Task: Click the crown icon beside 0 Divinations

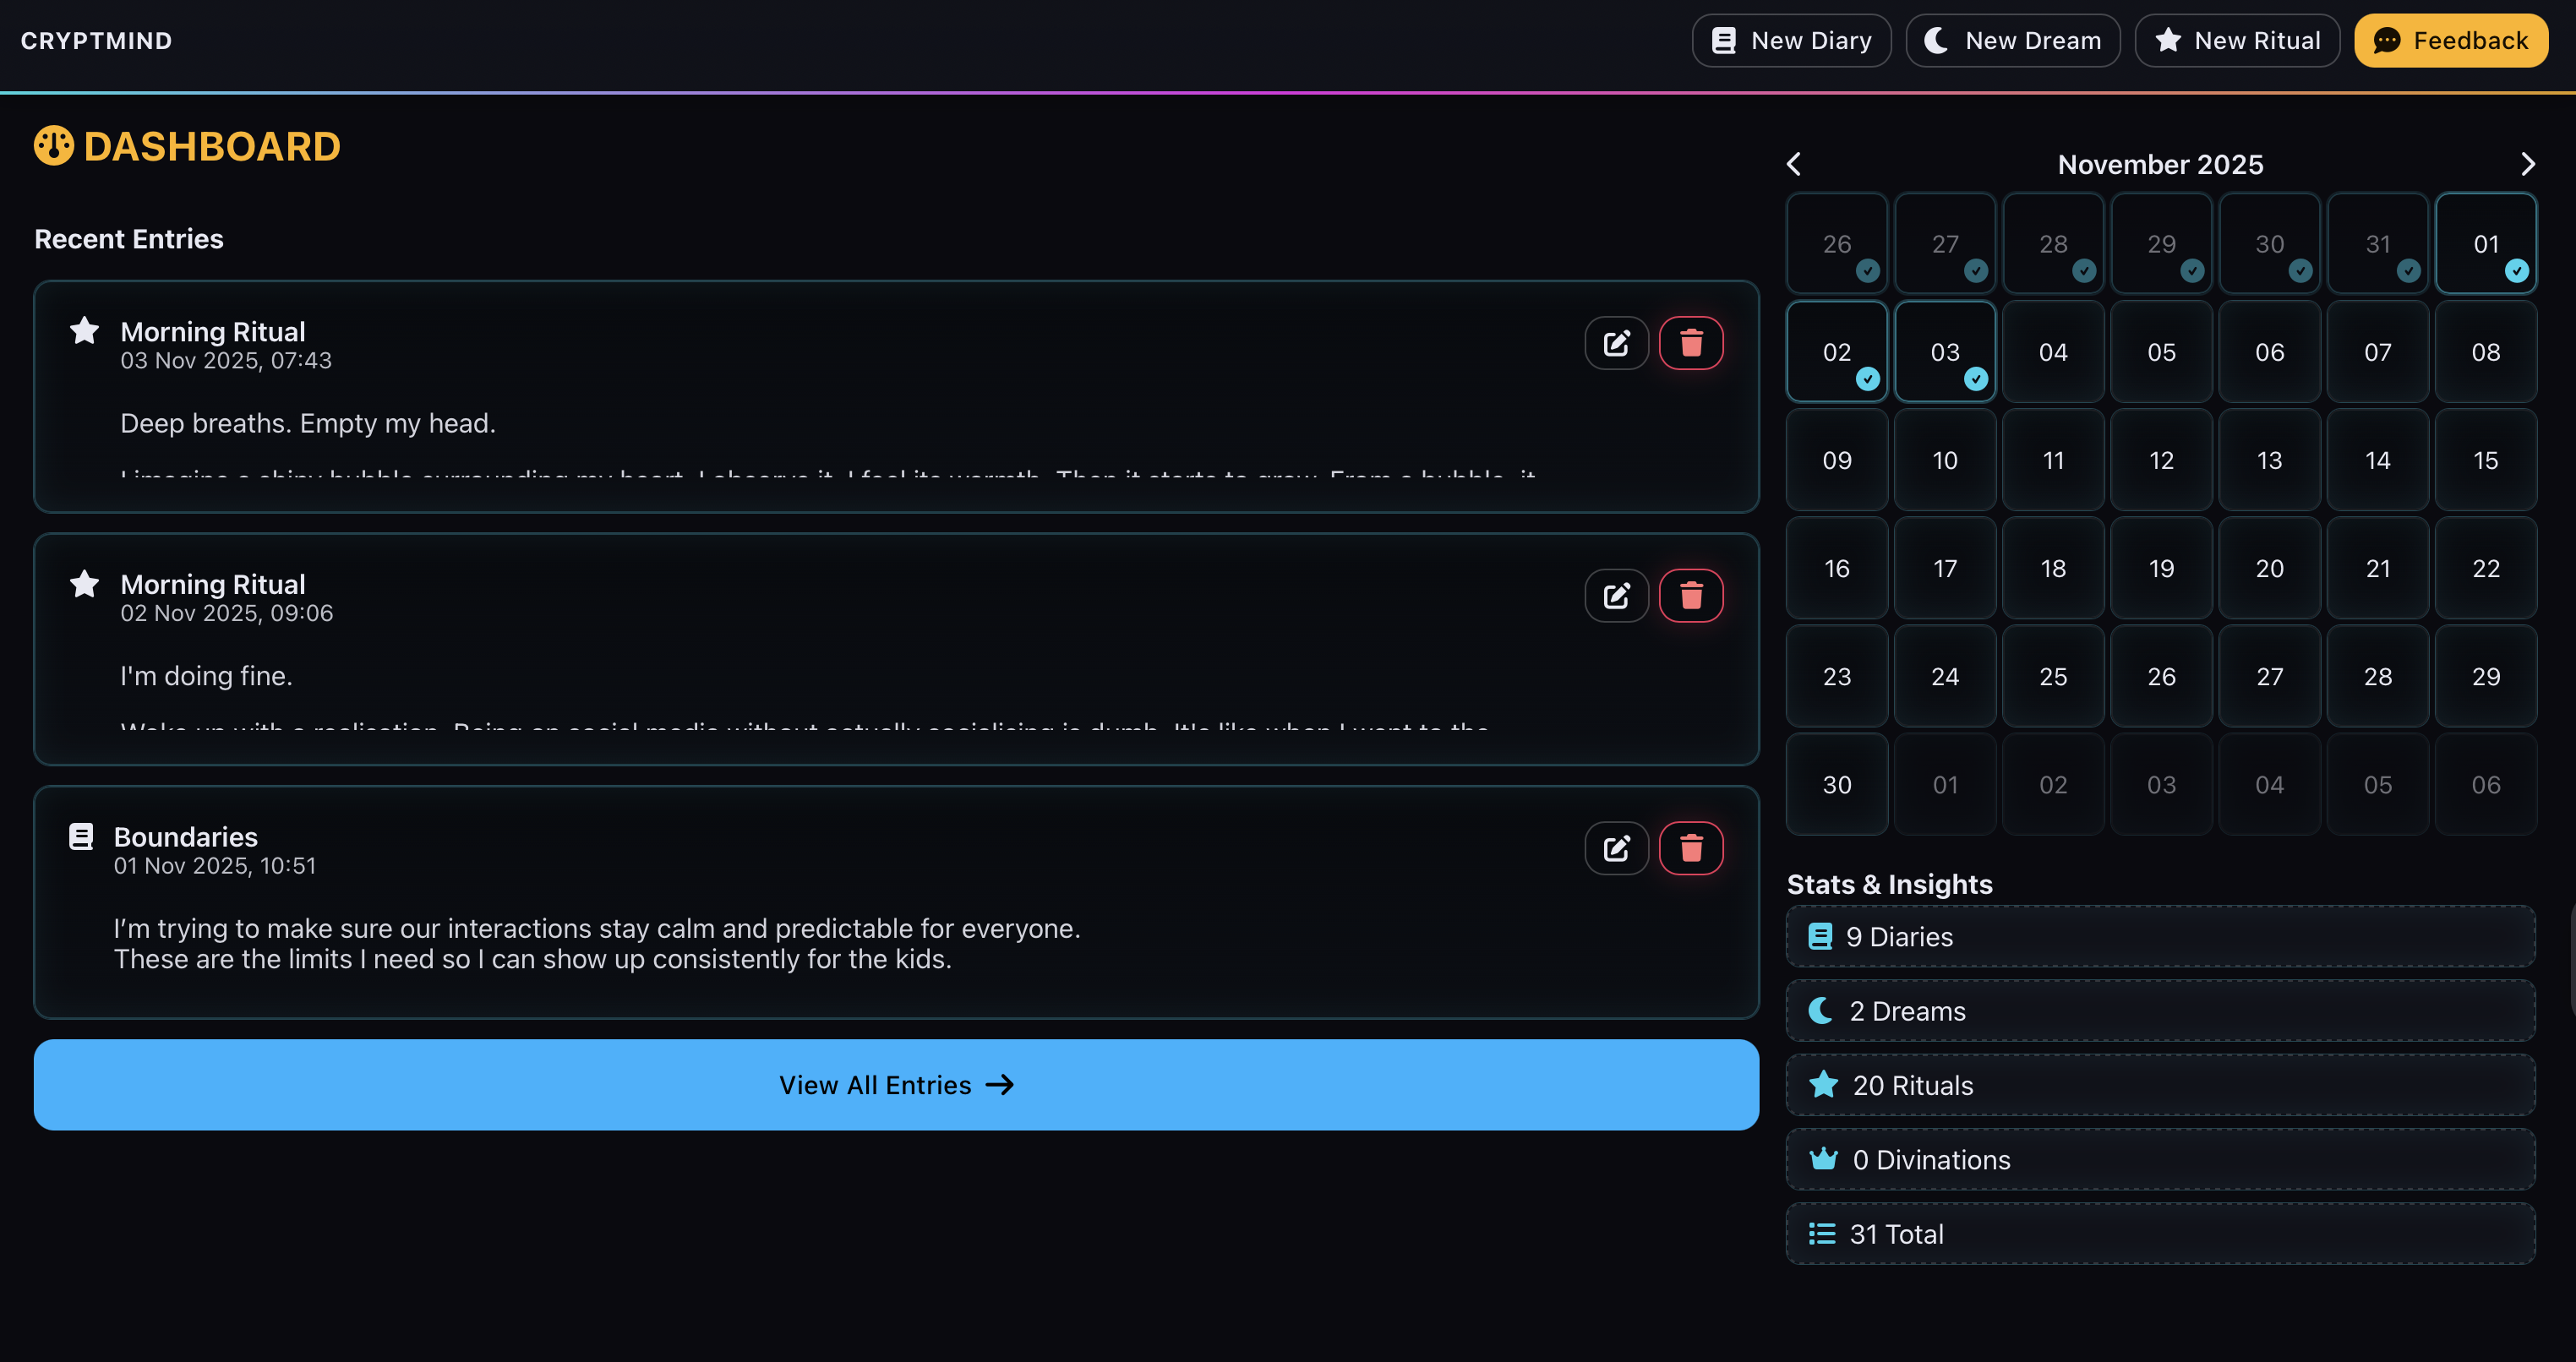Action: pos(1823,1159)
